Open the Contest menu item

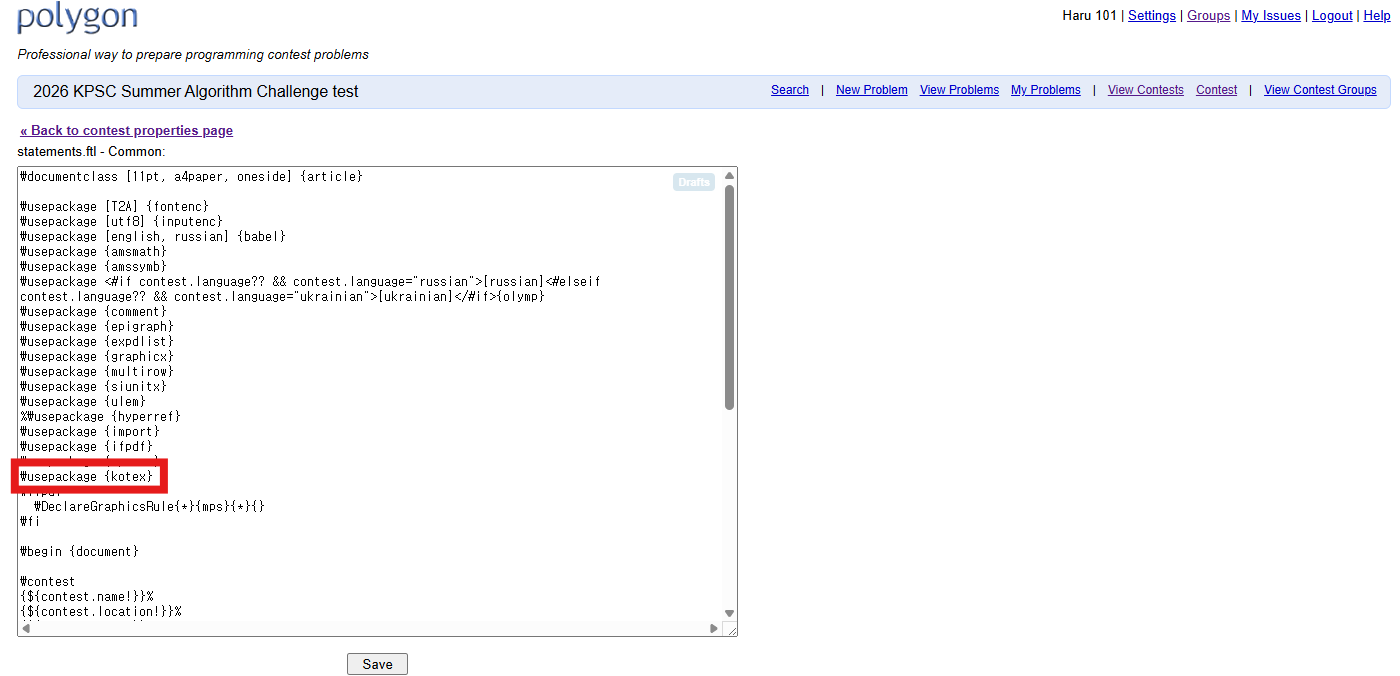point(1216,90)
